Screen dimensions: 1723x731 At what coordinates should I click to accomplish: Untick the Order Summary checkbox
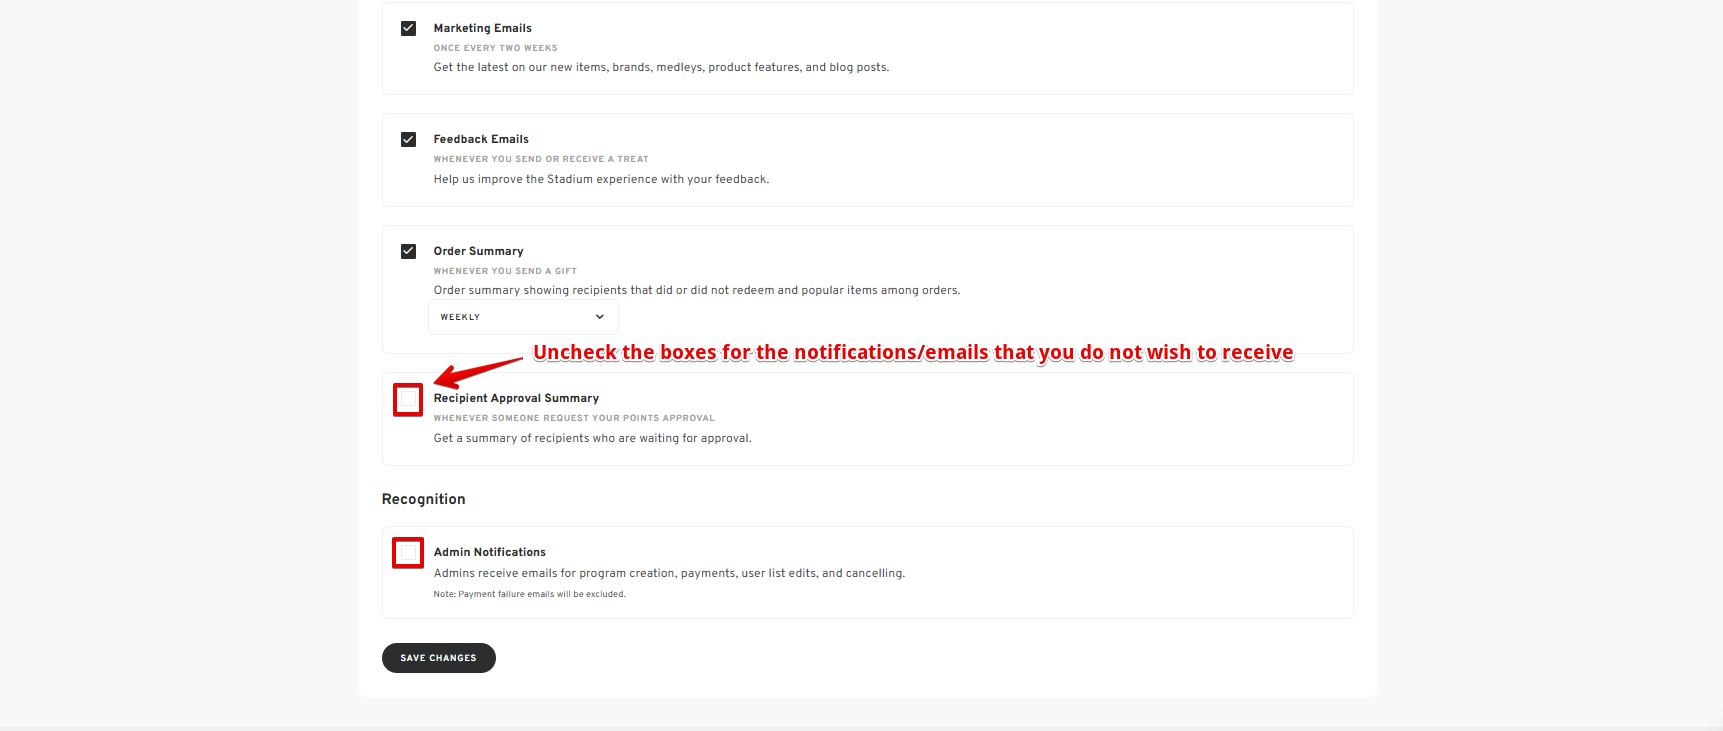coord(408,251)
